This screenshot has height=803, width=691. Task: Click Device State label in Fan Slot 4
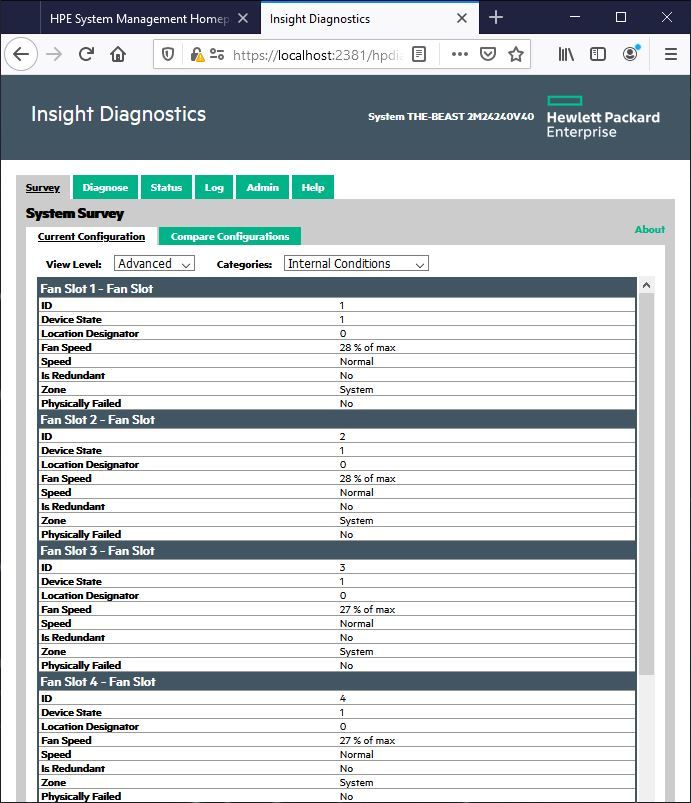tap(71, 712)
